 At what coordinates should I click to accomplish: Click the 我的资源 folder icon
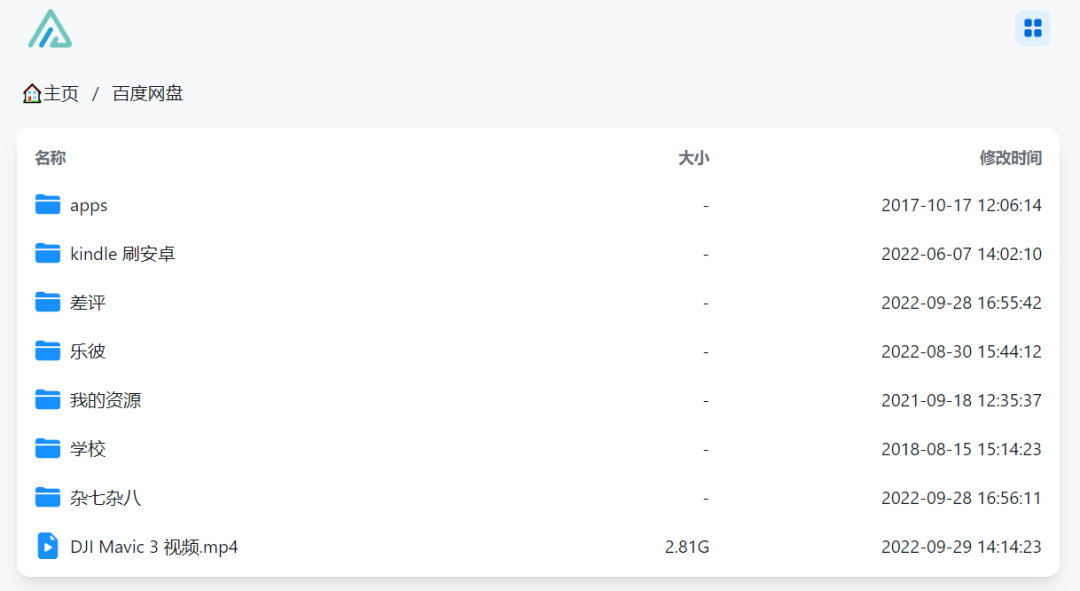[x=48, y=400]
